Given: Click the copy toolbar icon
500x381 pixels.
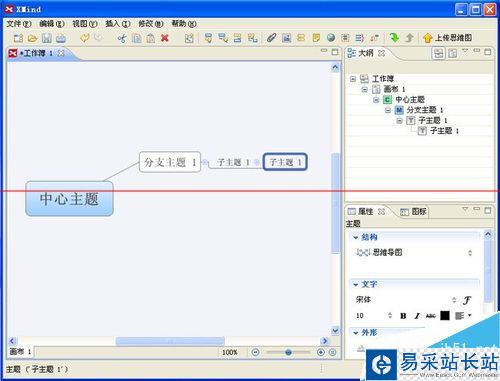Looking at the screenshot, I should pyautogui.click(x=137, y=38).
